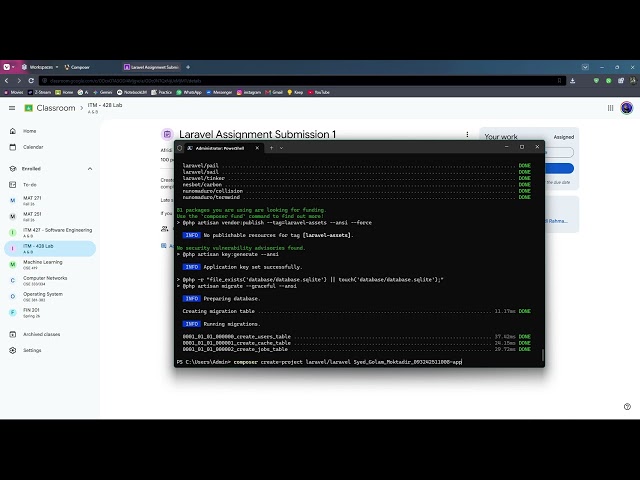The image size is (640, 480).
Task: Bookmark this page icon in address bar
Action: (x=560, y=81)
